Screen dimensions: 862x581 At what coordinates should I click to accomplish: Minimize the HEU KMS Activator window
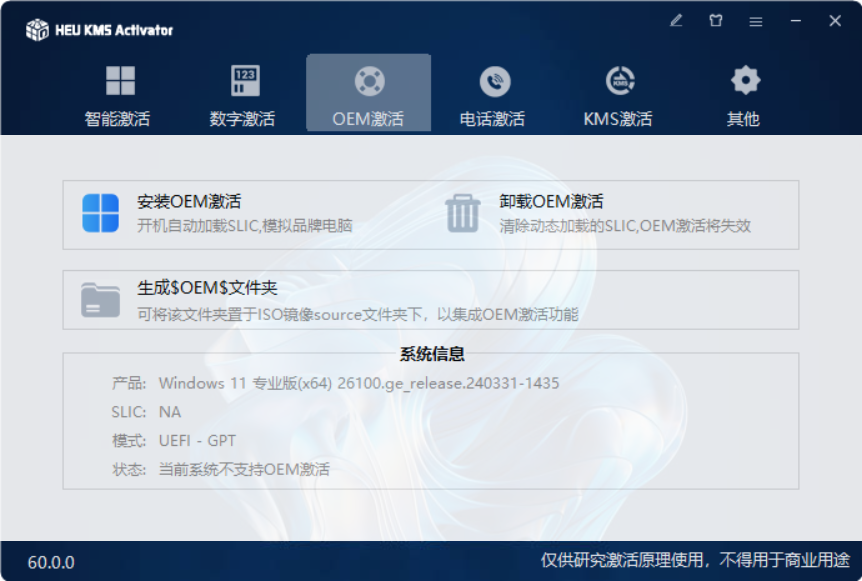(796, 20)
